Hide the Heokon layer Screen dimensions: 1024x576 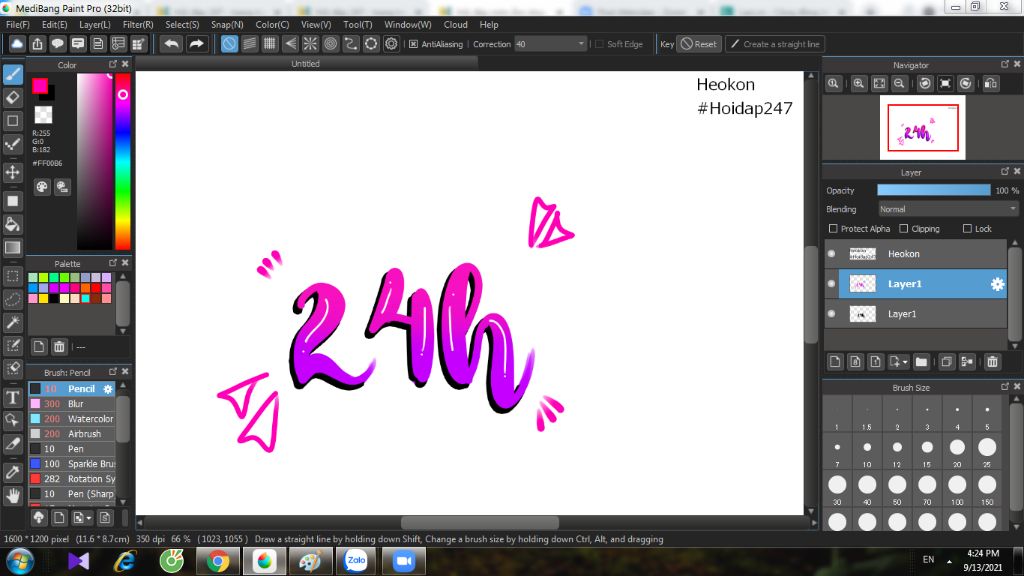[831, 254]
